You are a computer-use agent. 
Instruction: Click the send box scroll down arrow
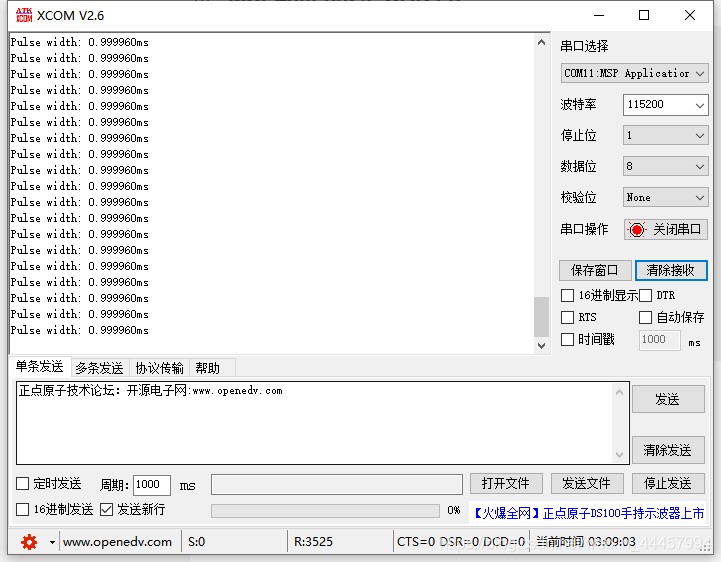tap(619, 455)
